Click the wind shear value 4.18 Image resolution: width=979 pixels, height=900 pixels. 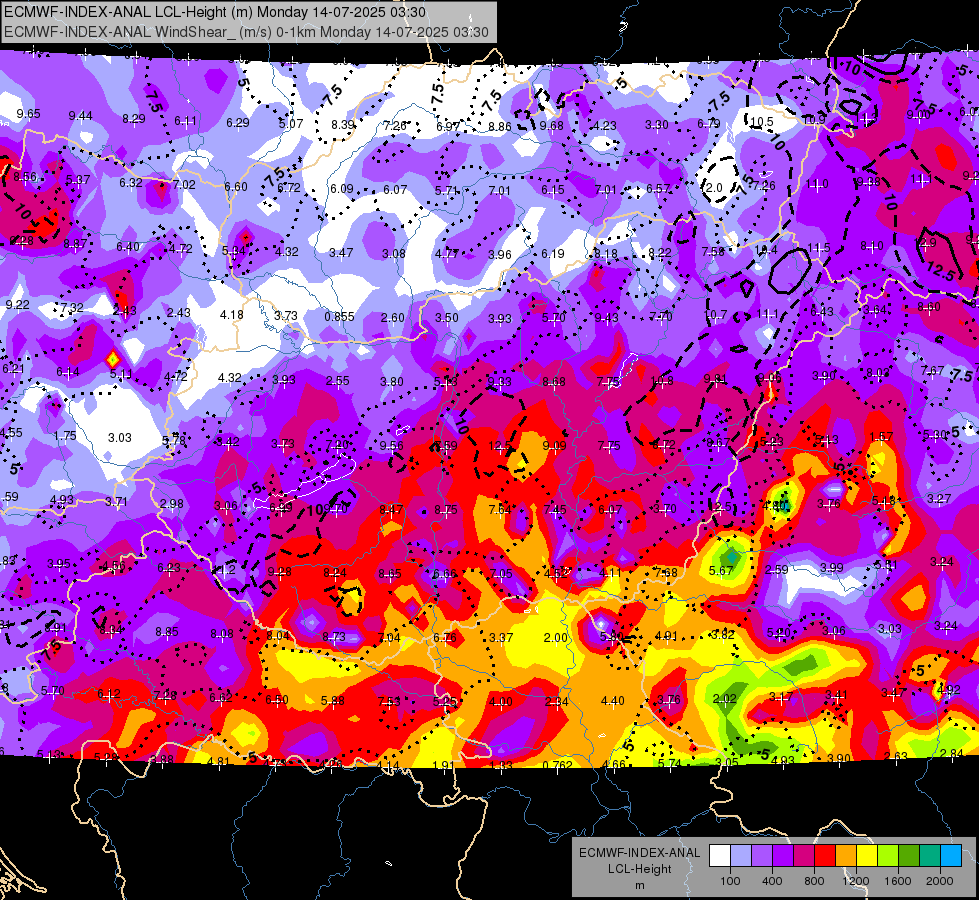tap(232, 314)
